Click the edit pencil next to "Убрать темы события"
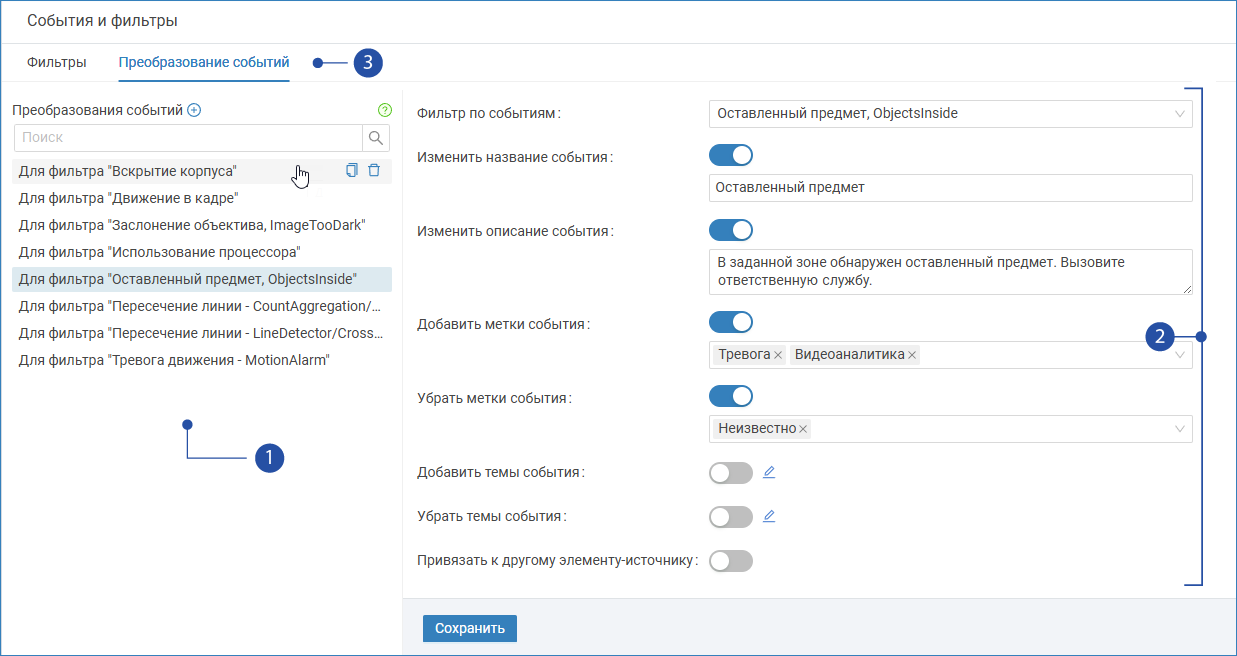This screenshot has width=1237, height=656. [769, 516]
